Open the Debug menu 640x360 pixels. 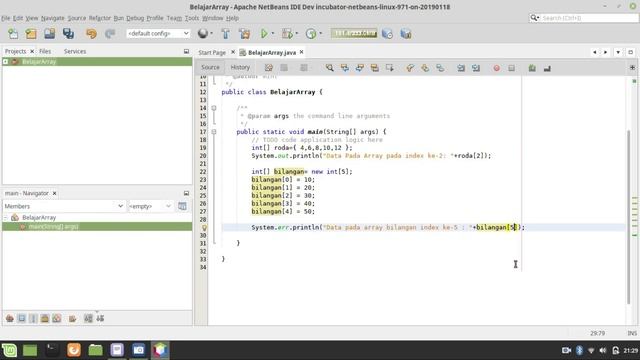(135, 18)
